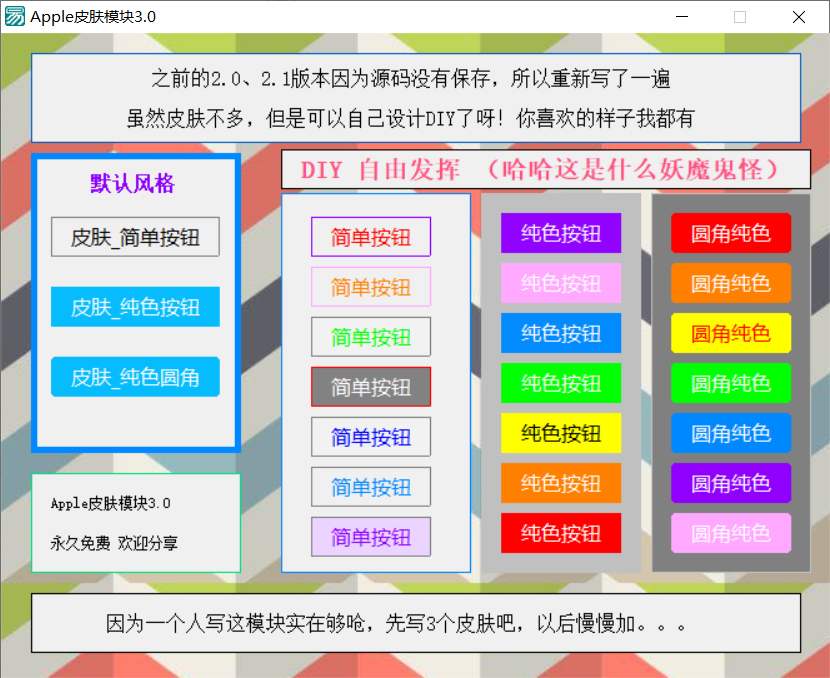
Task: Click the pink 圆角纯色 button
Action: click(731, 533)
